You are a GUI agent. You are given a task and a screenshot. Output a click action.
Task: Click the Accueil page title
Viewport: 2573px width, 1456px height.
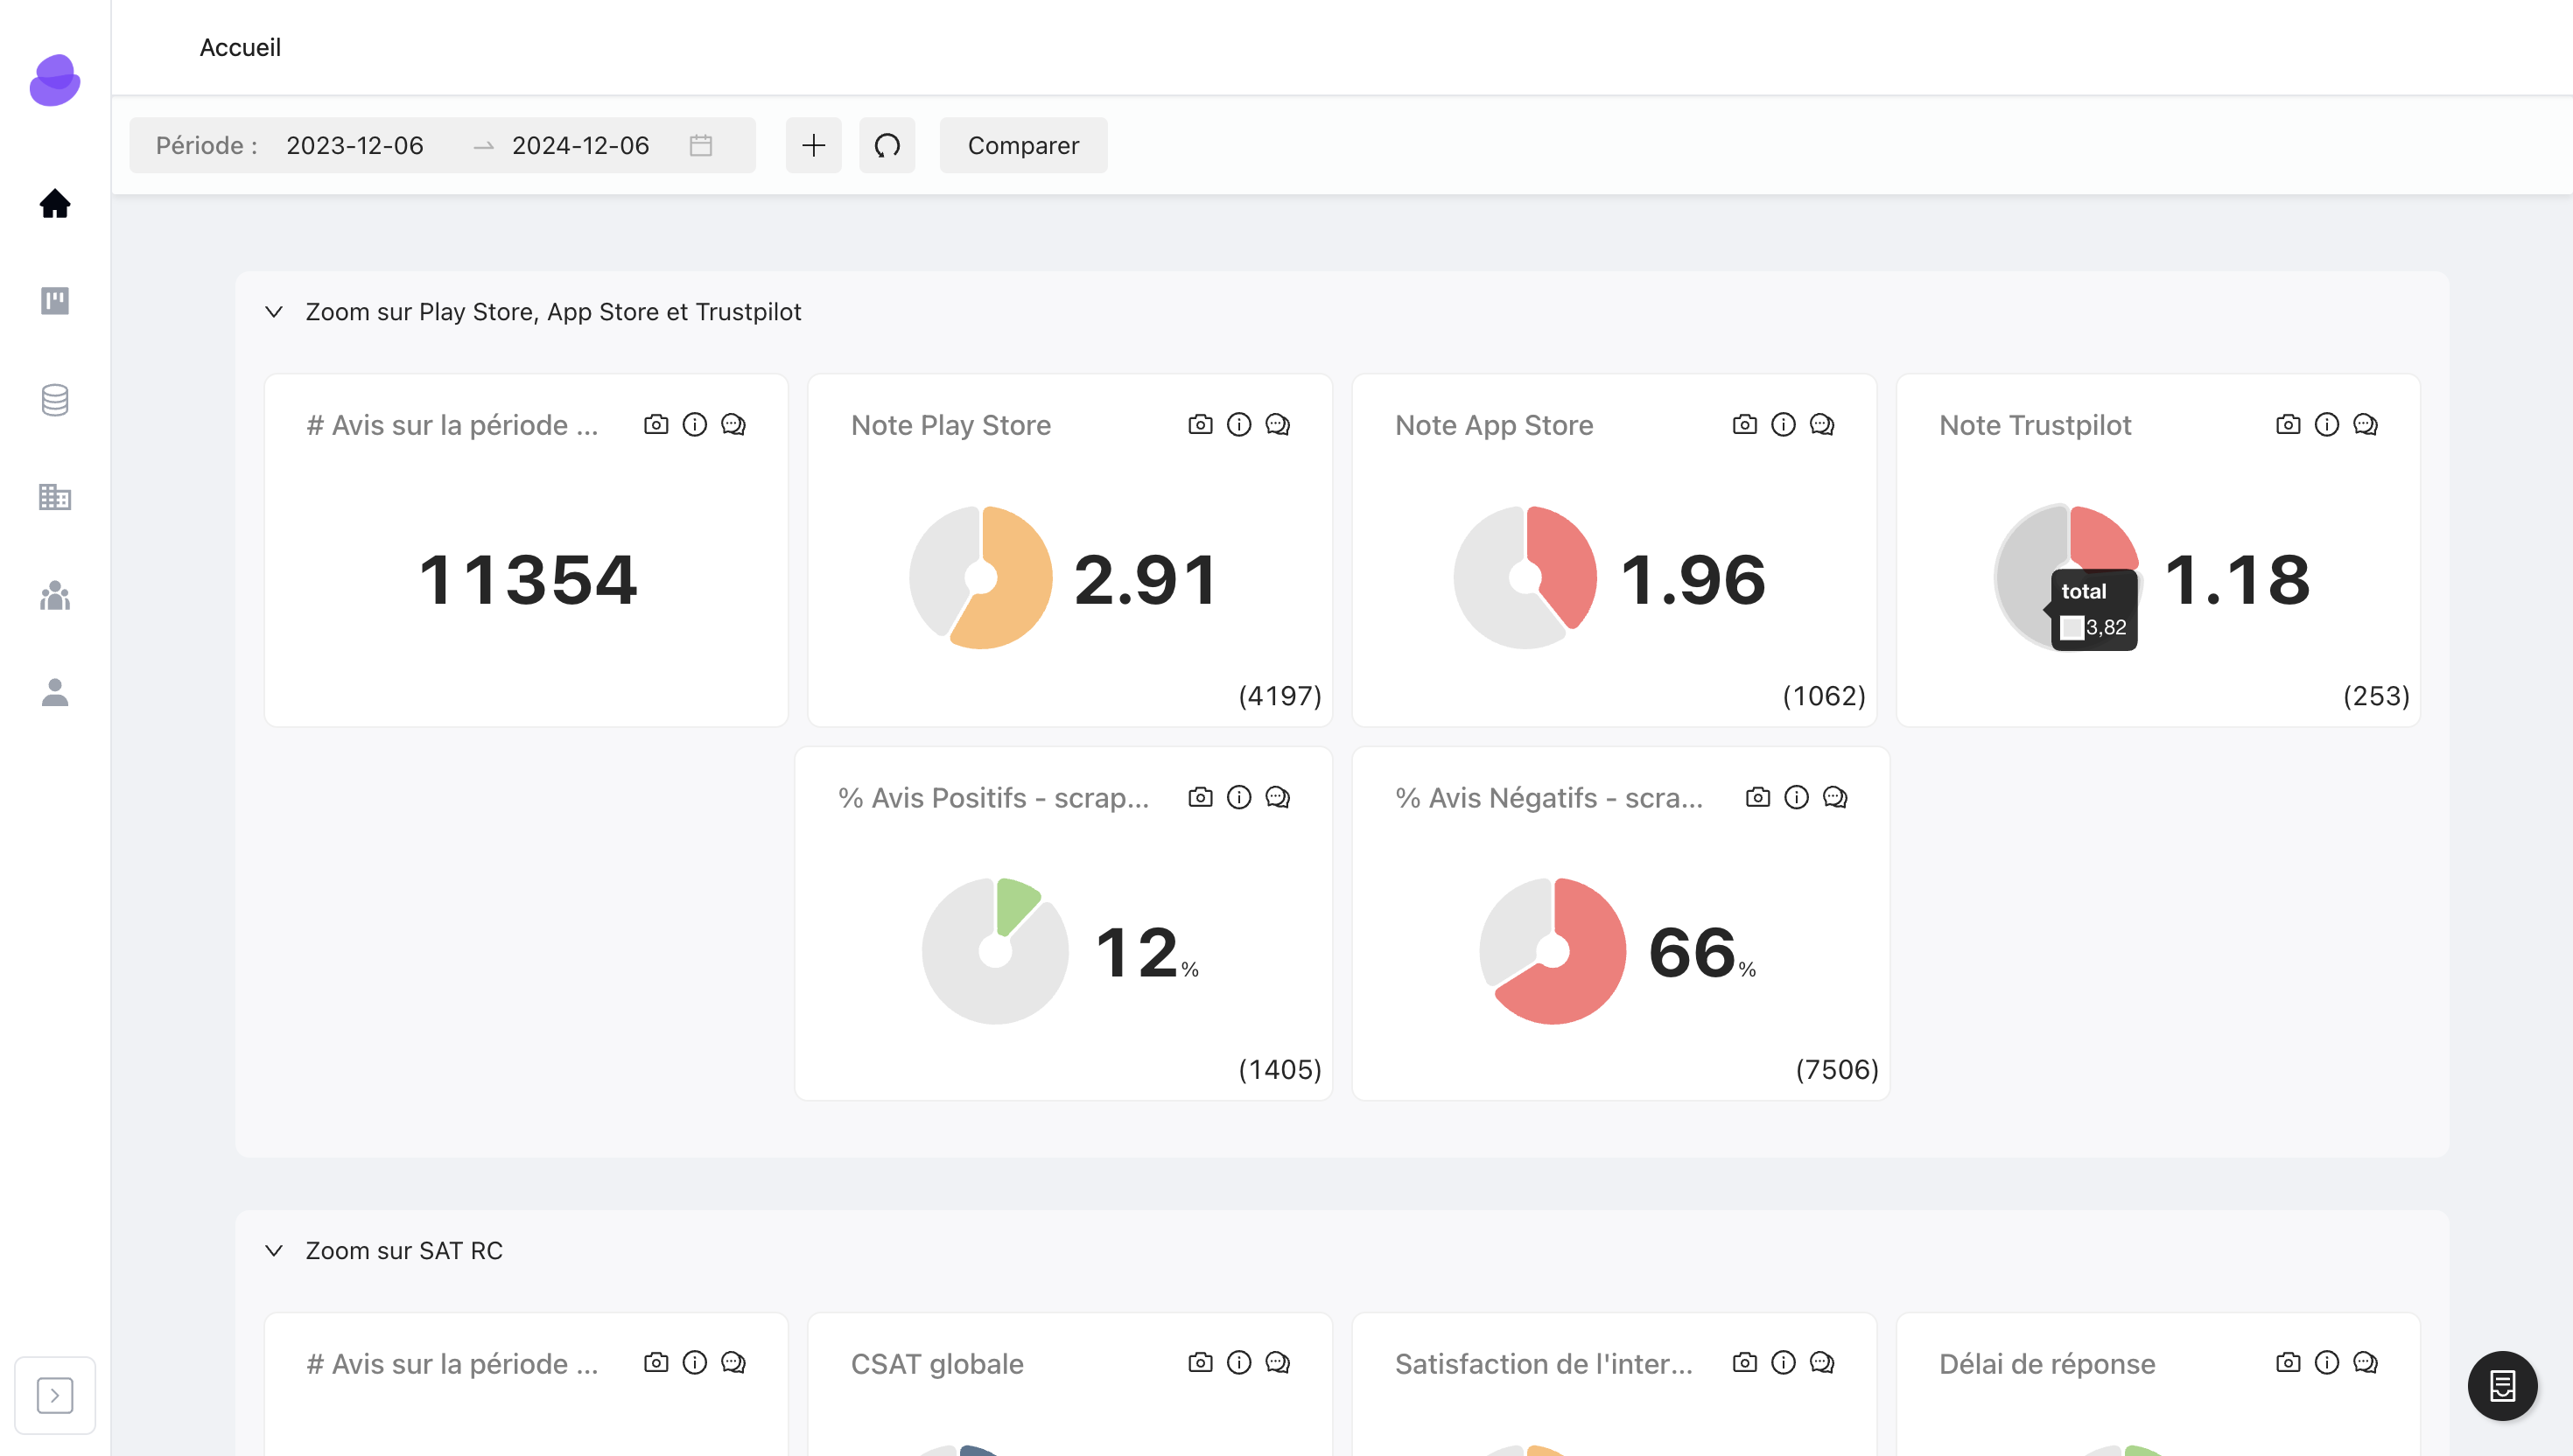[240, 47]
